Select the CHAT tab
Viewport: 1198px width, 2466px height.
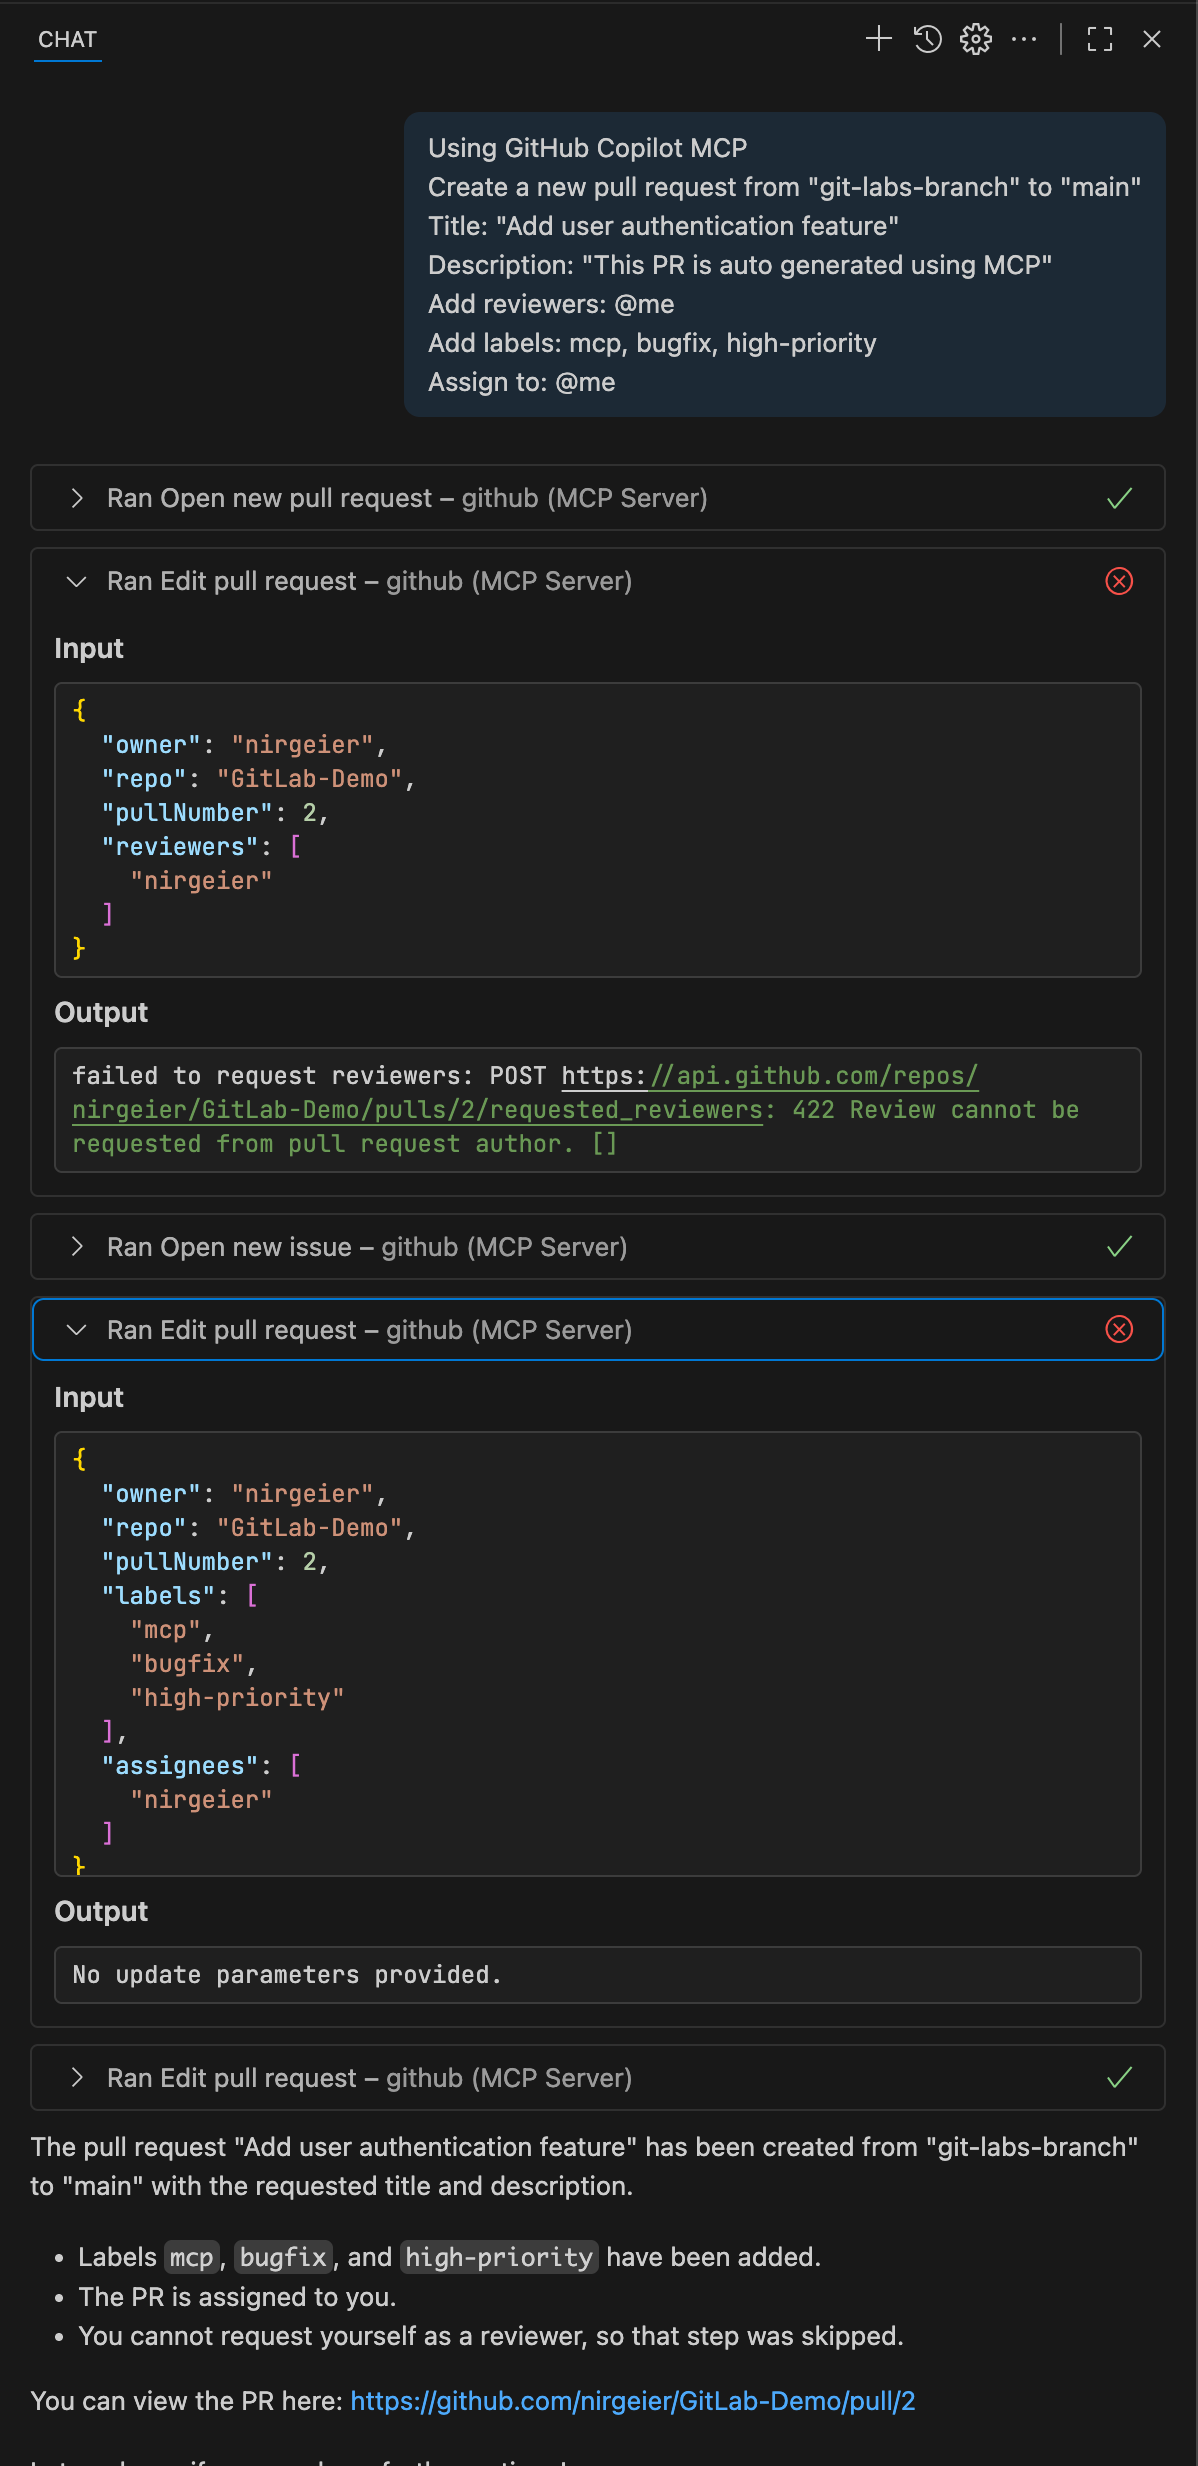(67, 40)
